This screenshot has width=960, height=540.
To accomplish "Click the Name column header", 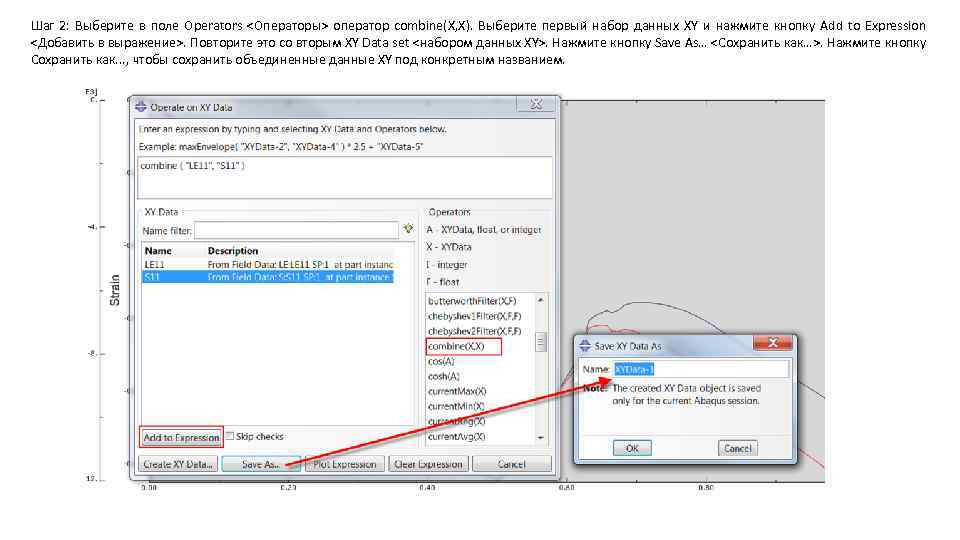I will [x=158, y=250].
